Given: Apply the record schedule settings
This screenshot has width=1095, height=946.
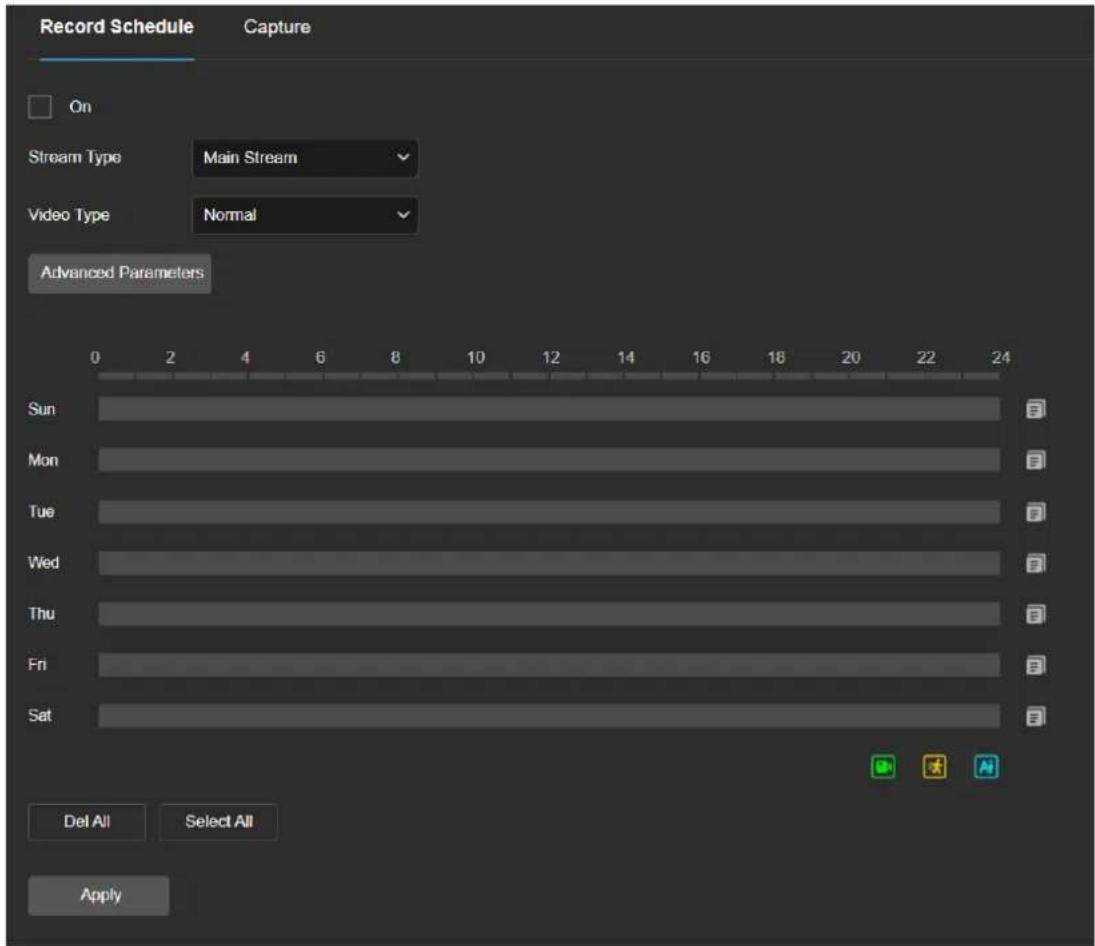Looking at the screenshot, I should pos(98,895).
